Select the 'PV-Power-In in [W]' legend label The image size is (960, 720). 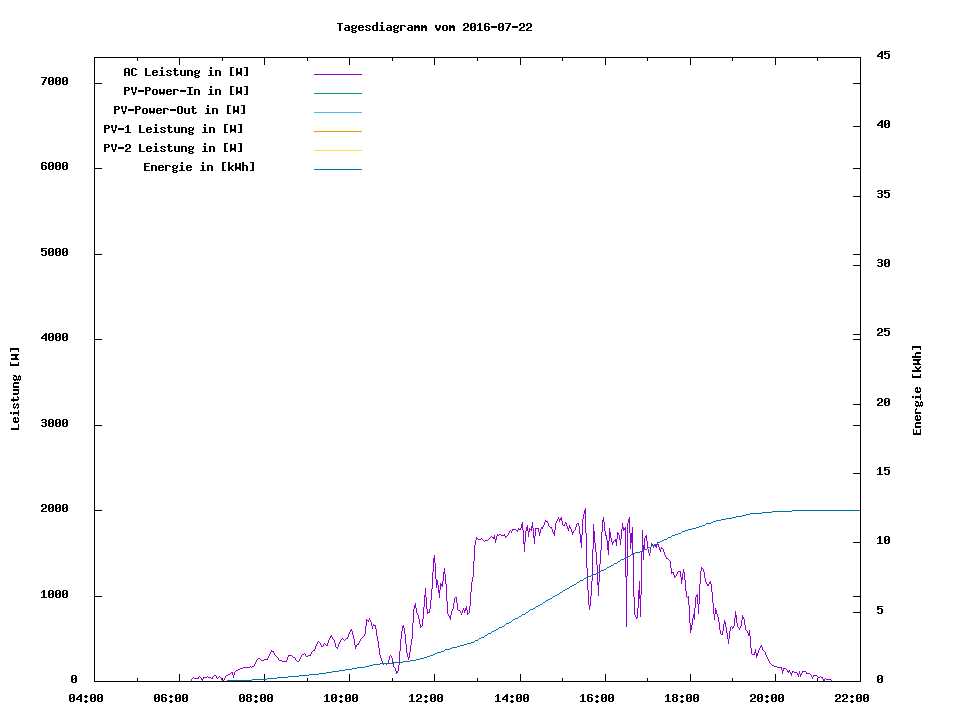point(186,91)
